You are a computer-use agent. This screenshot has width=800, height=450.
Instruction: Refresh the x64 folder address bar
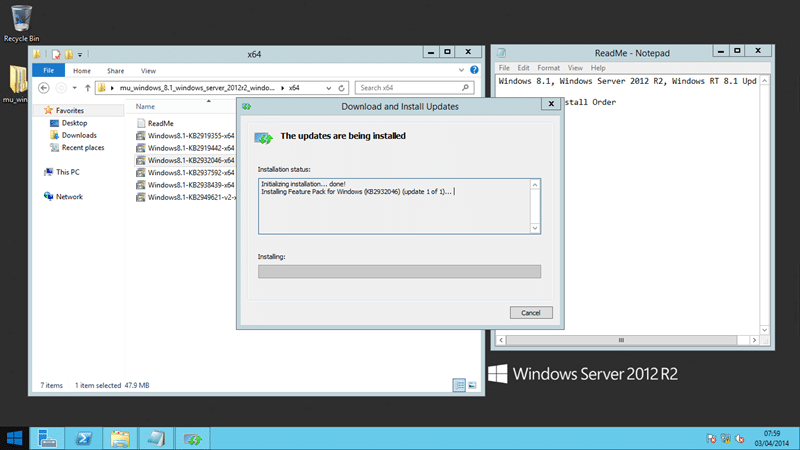coord(341,88)
